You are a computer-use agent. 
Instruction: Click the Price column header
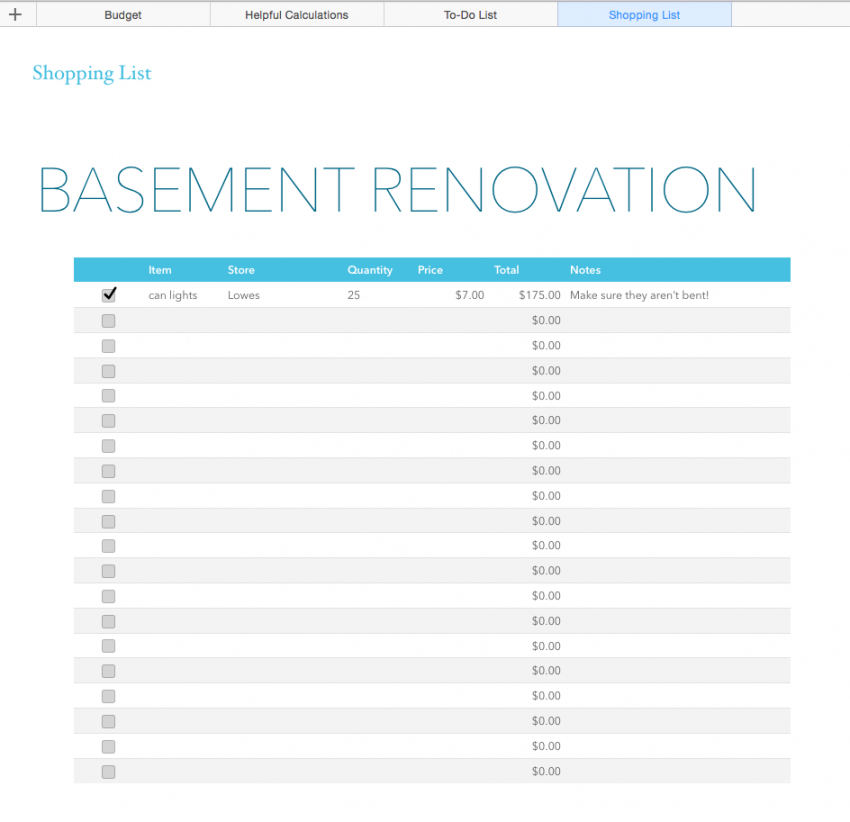tap(430, 270)
